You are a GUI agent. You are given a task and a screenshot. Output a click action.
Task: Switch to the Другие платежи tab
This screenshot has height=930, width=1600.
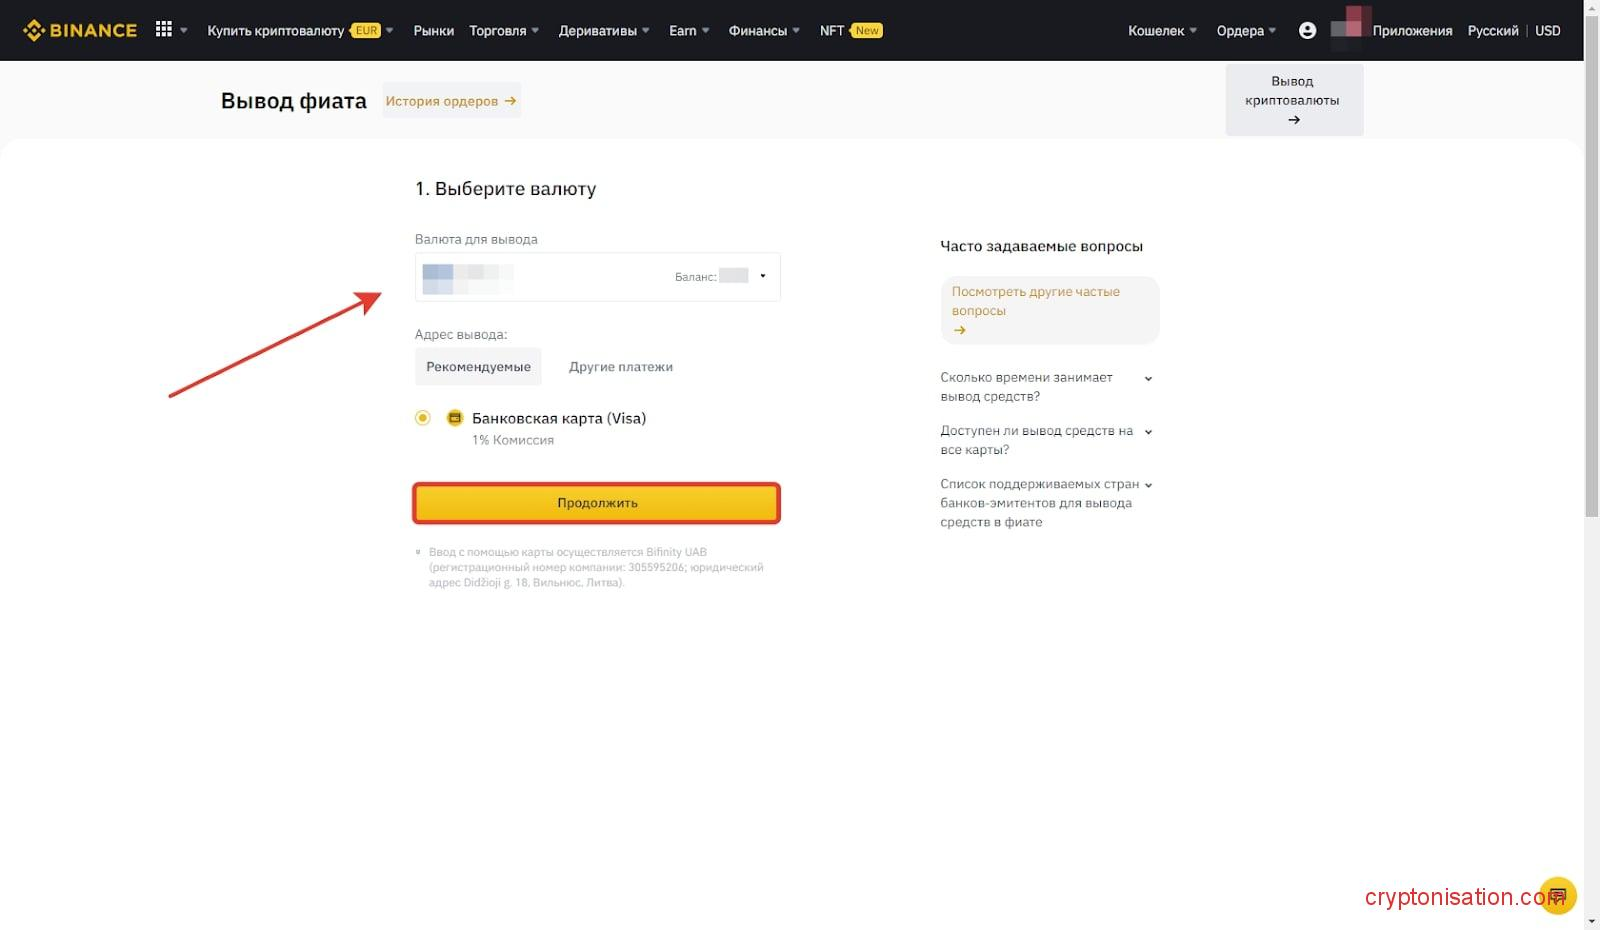[620, 366]
